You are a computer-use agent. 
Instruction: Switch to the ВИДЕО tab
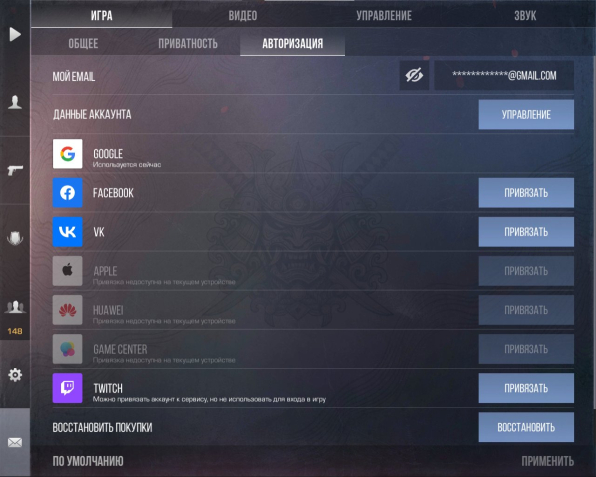(243, 16)
